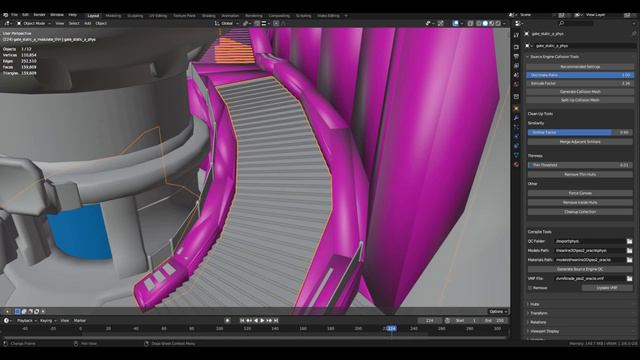Open the Tool properties tab icon

[516, 36]
